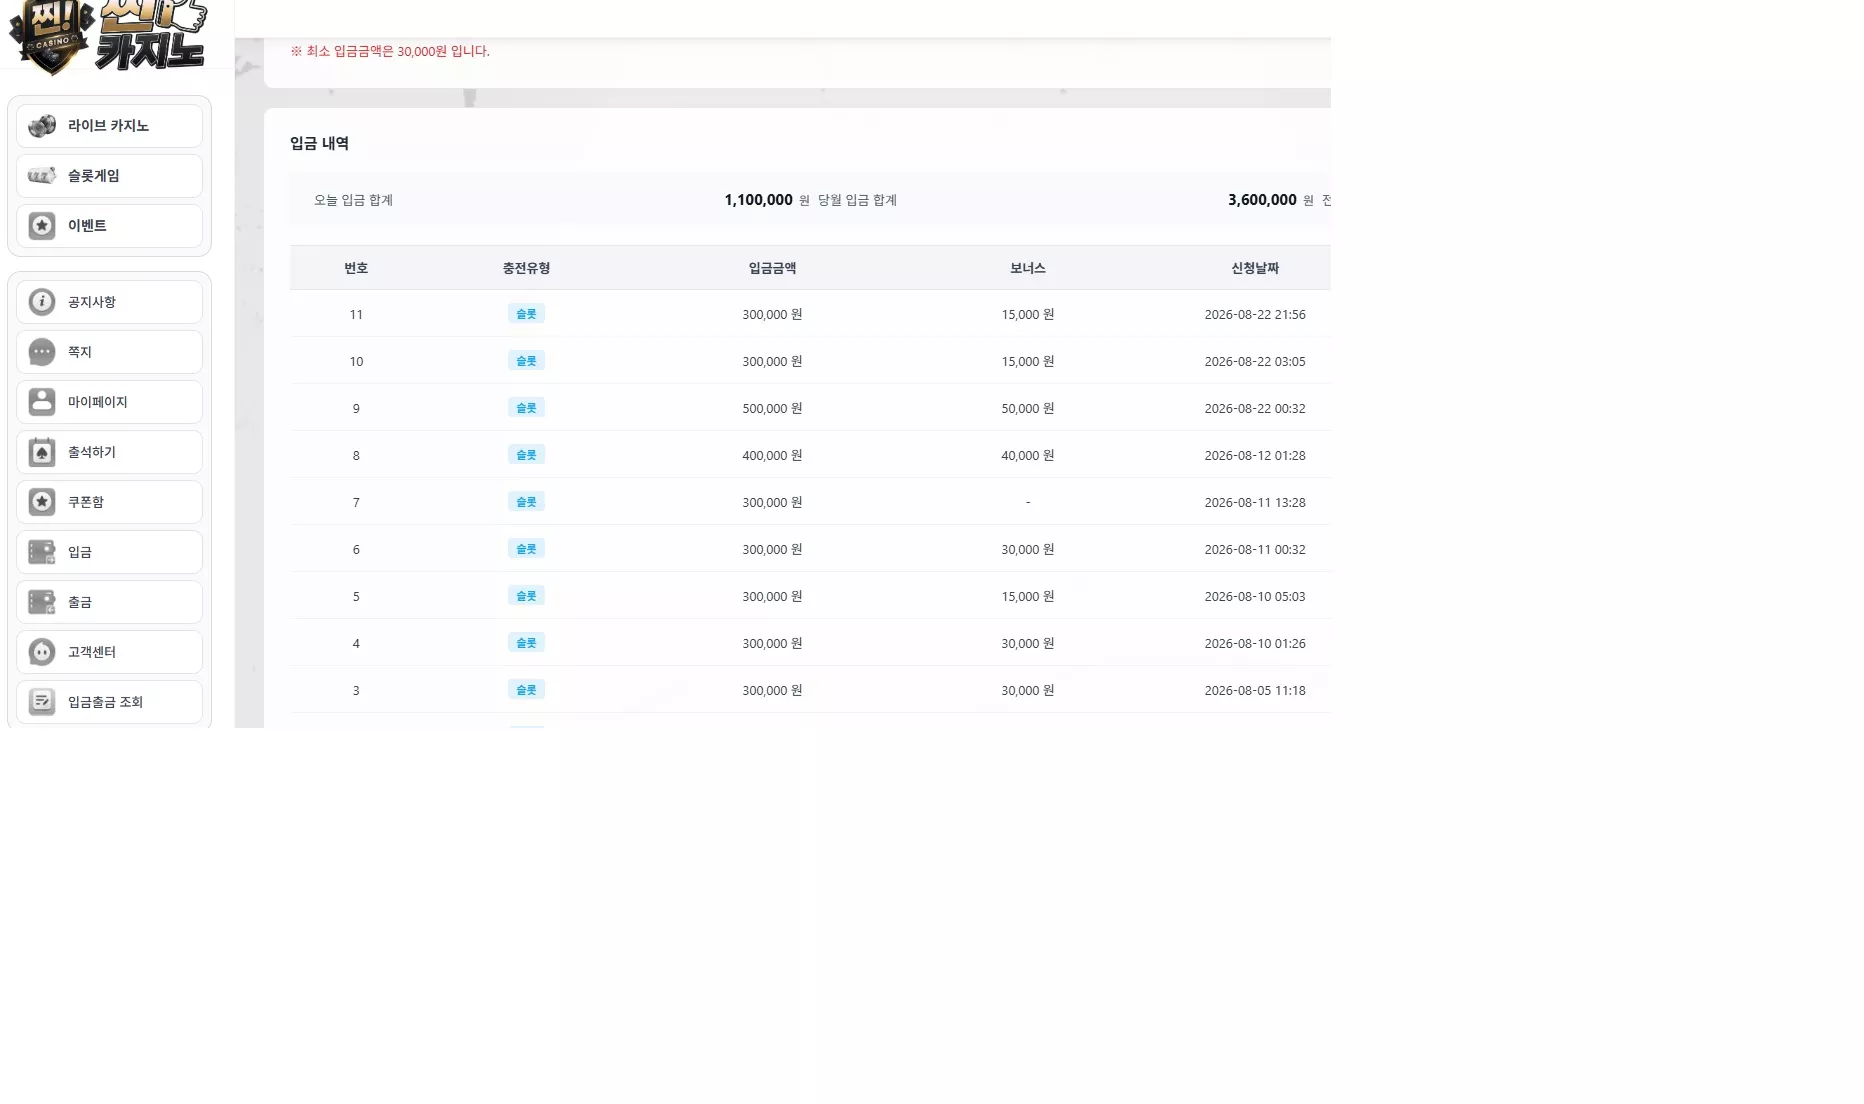Click the 슬롯 badge in row 7
The height and width of the screenshot is (1104, 1864).
[x=526, y=502]
